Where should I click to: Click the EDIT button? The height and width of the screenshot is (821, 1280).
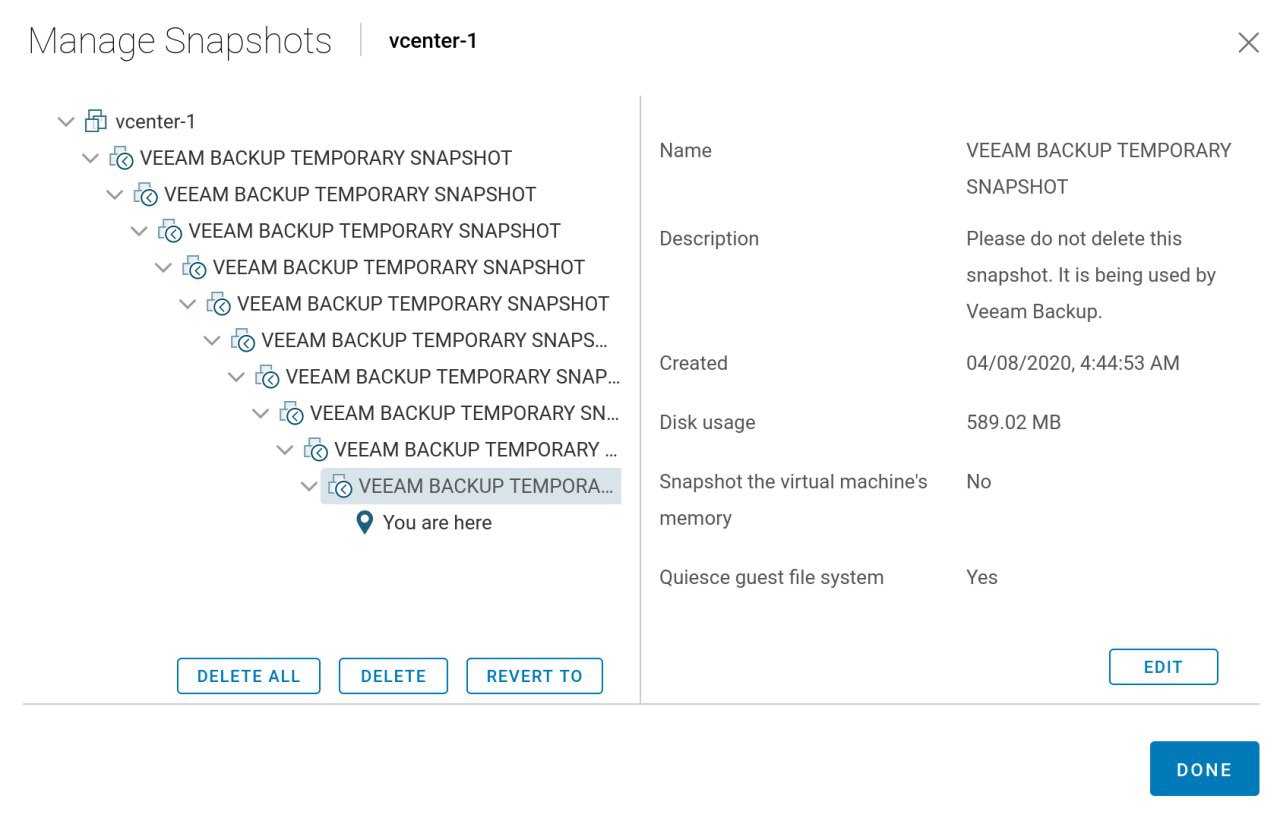point(1163,667)
